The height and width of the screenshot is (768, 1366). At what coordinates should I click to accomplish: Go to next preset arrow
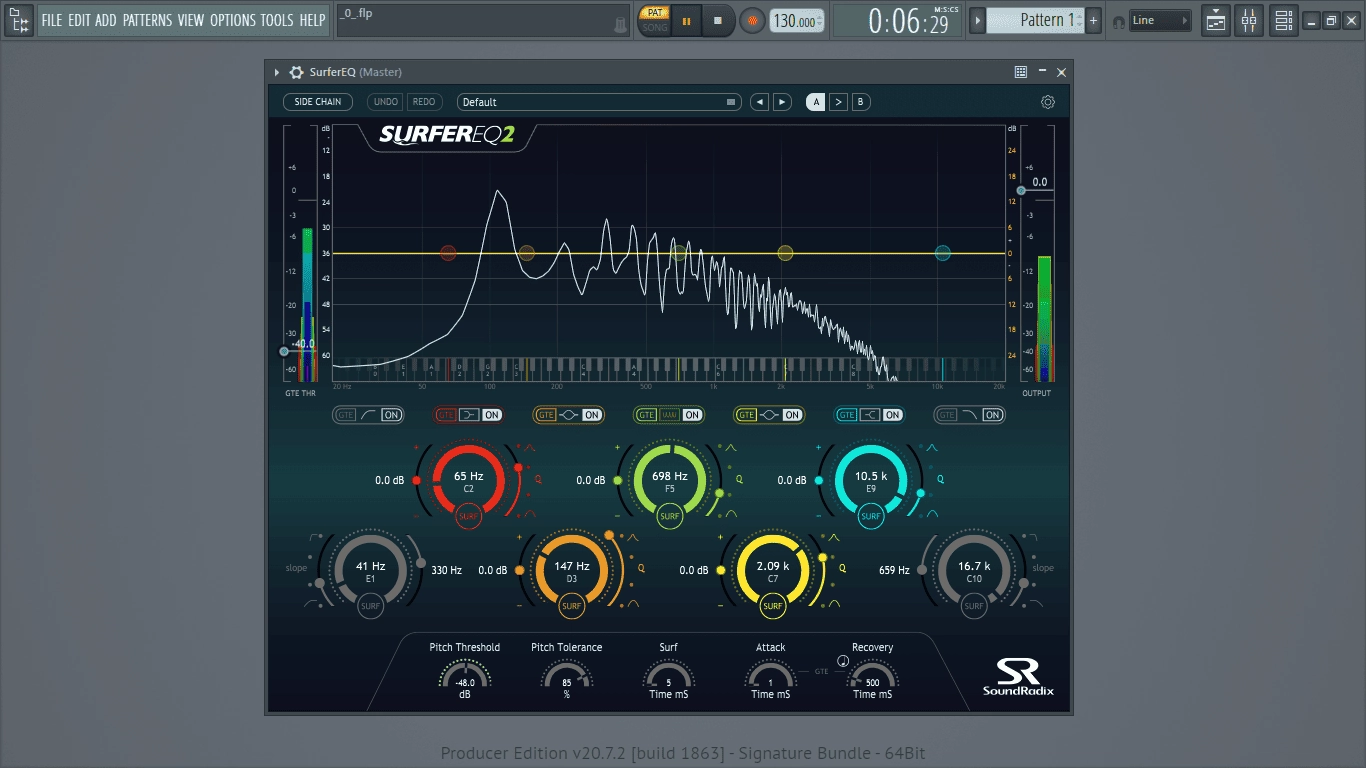(782, 102)
